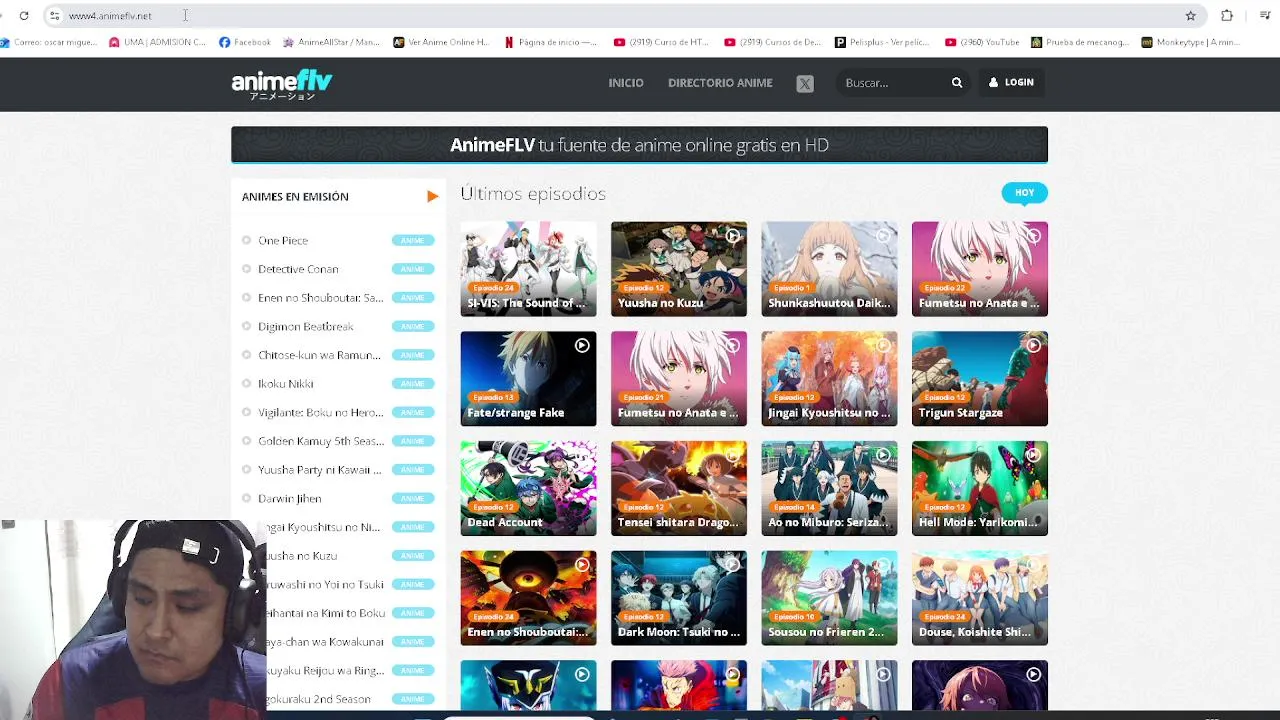This screenshot has width=1280, height=720.
Task: Open Hell Mode: Yarikomi thumbnail
Action: [x=980, y=488]
